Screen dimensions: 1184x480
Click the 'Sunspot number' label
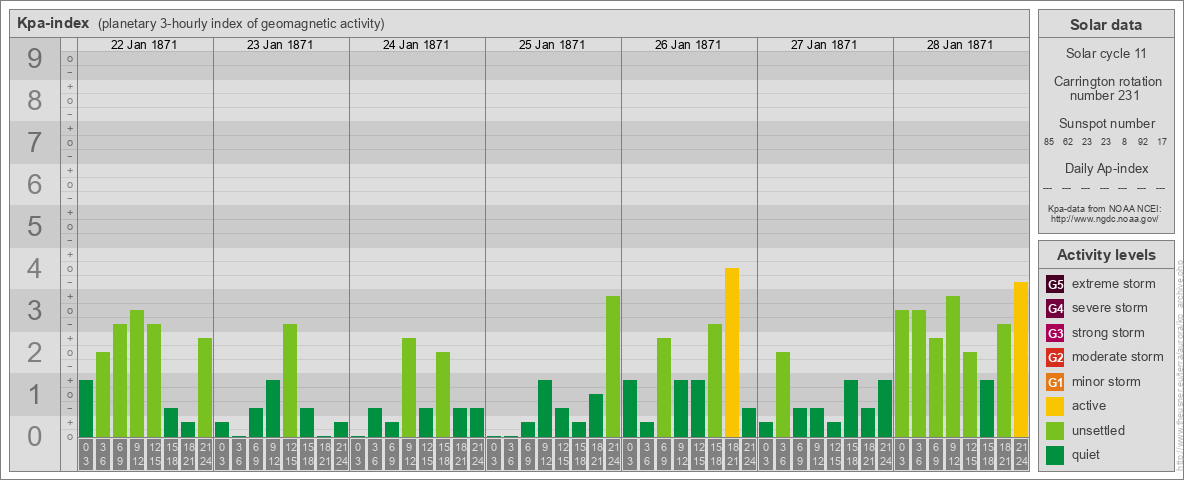[1106, 124]
